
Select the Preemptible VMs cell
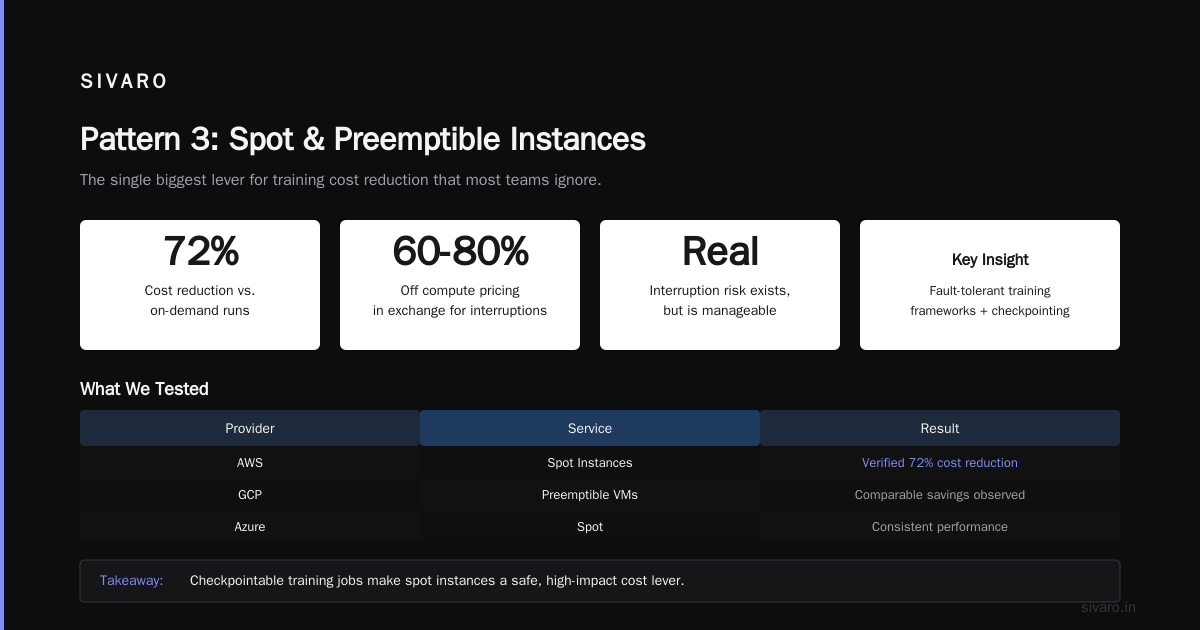[x=590, y=495]
